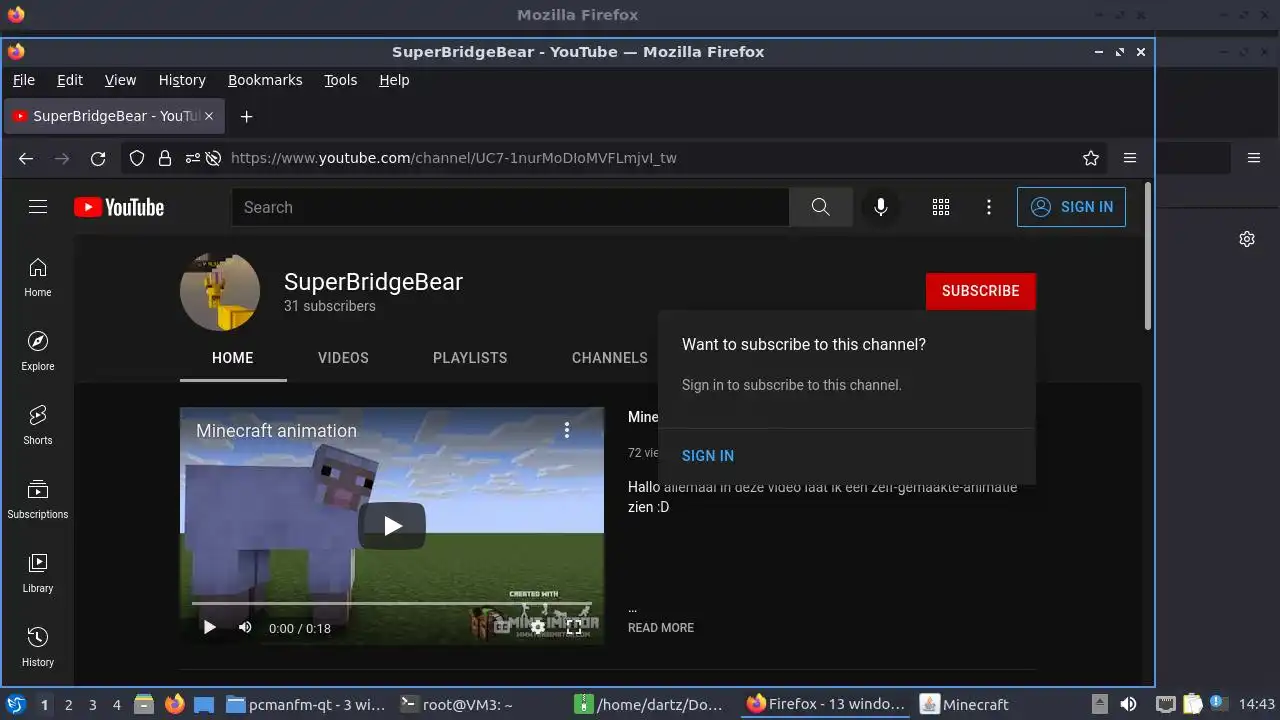Viewport: 1280px width, 720px height.
Task: Open Shorts in the sidebar
Action: (x=38, y=425)
